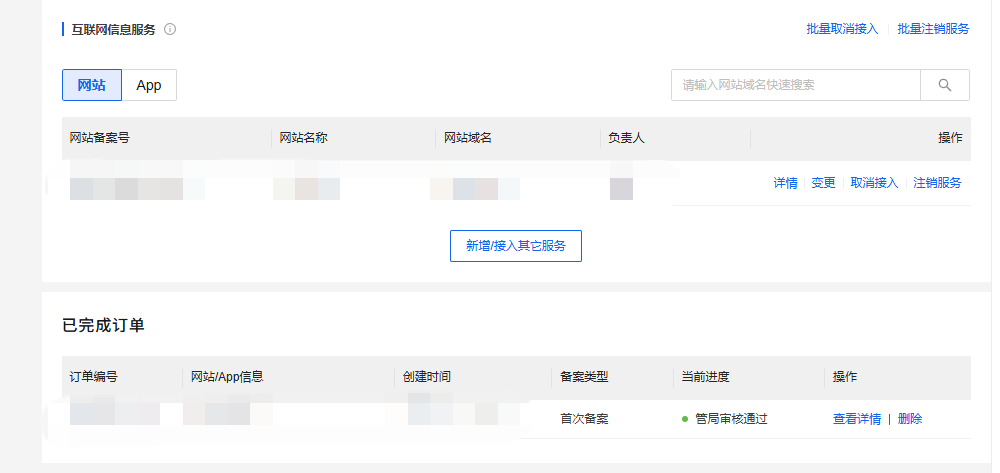Click 删除 on the completed order
This screenshot has height=473, width=1000.
tap(910, 419)
